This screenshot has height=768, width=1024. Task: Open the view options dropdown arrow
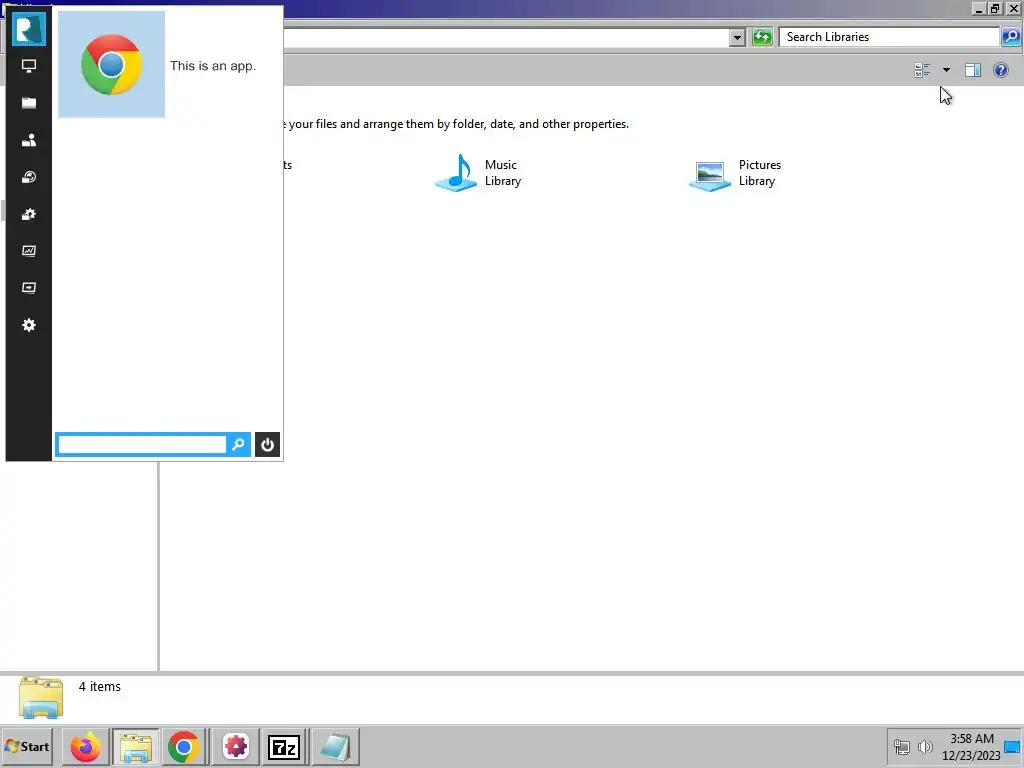coord(946,70)
